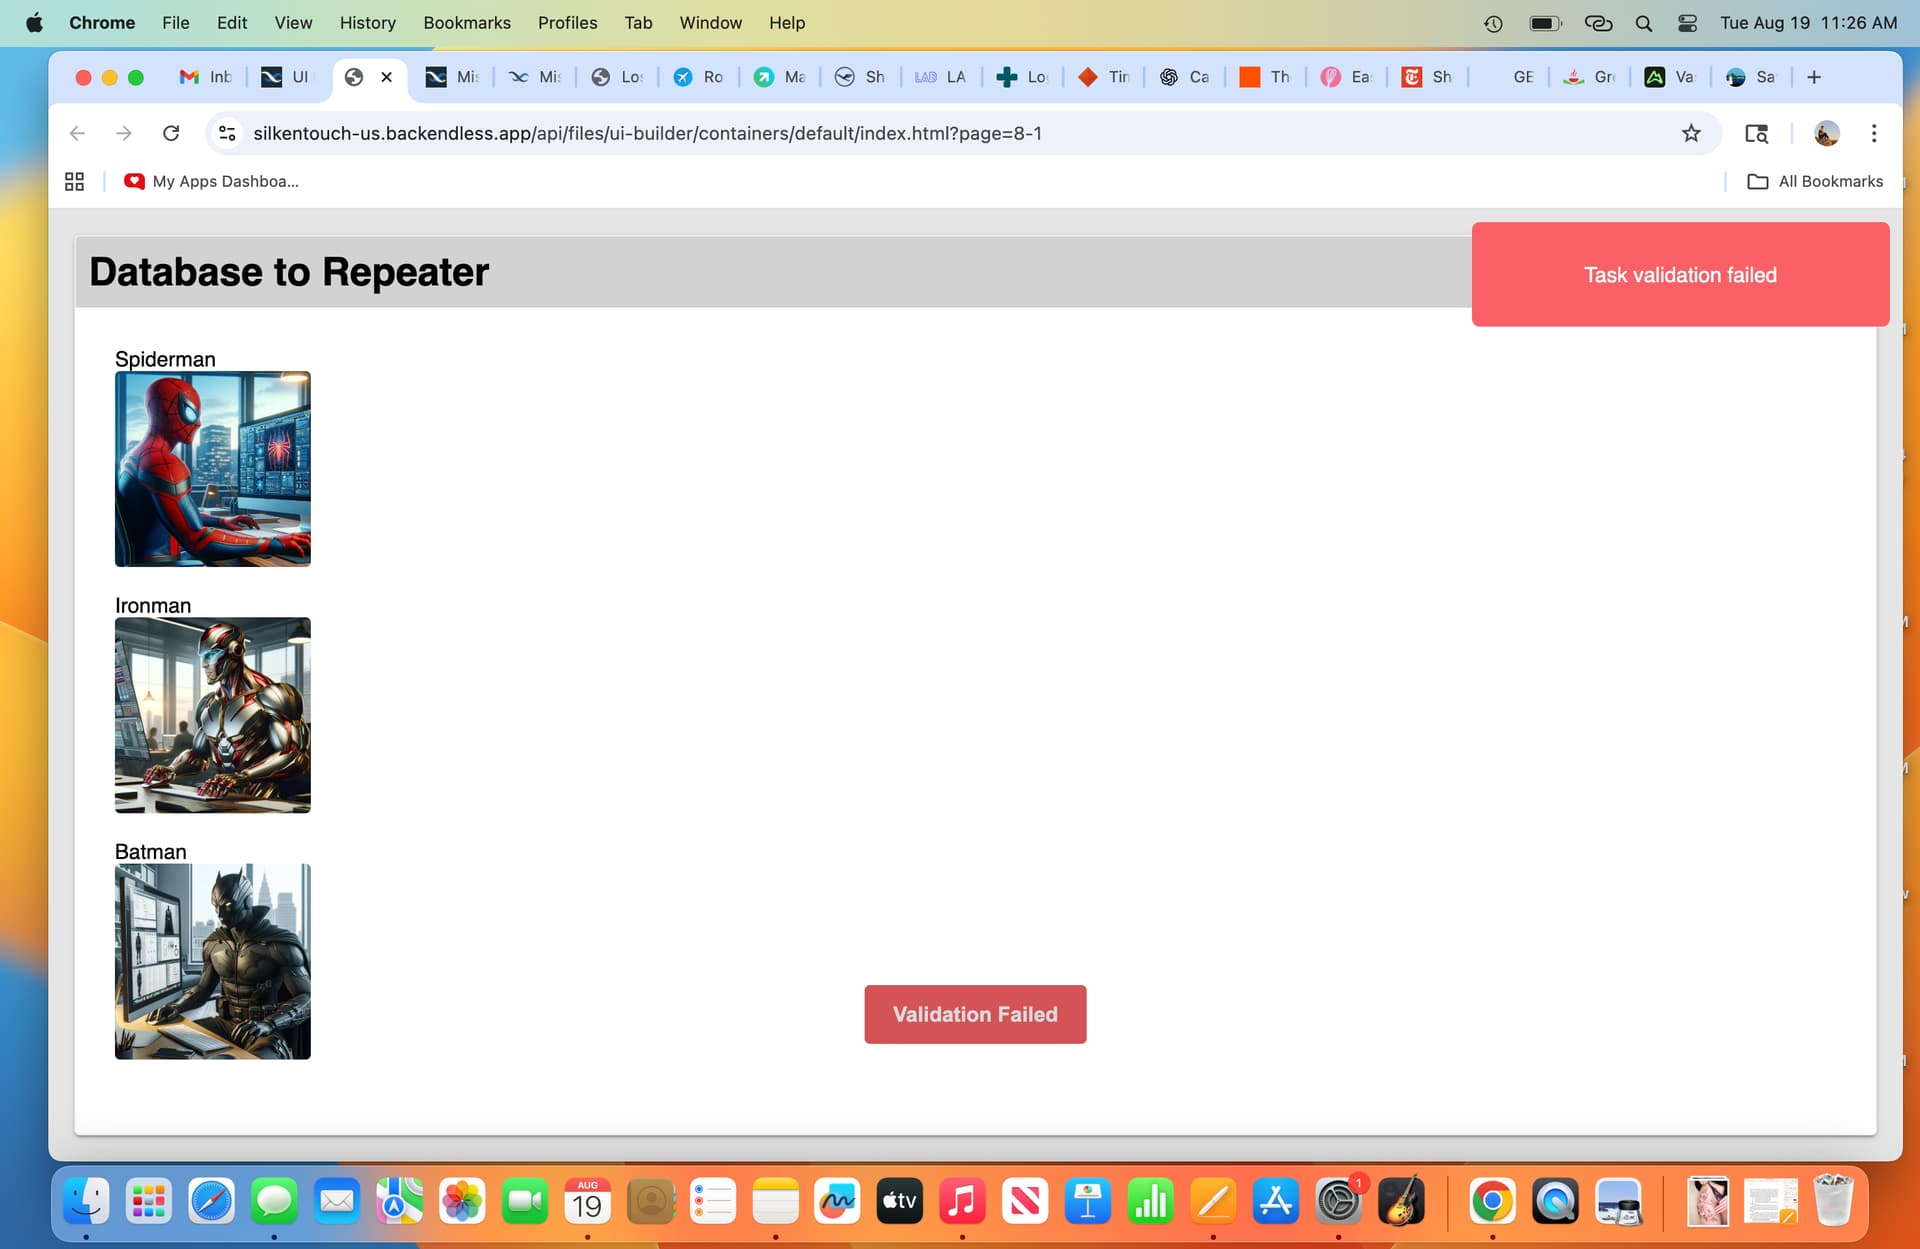
Task: Click Time Machine icon in menu bar
Action: coord(1493,23)
